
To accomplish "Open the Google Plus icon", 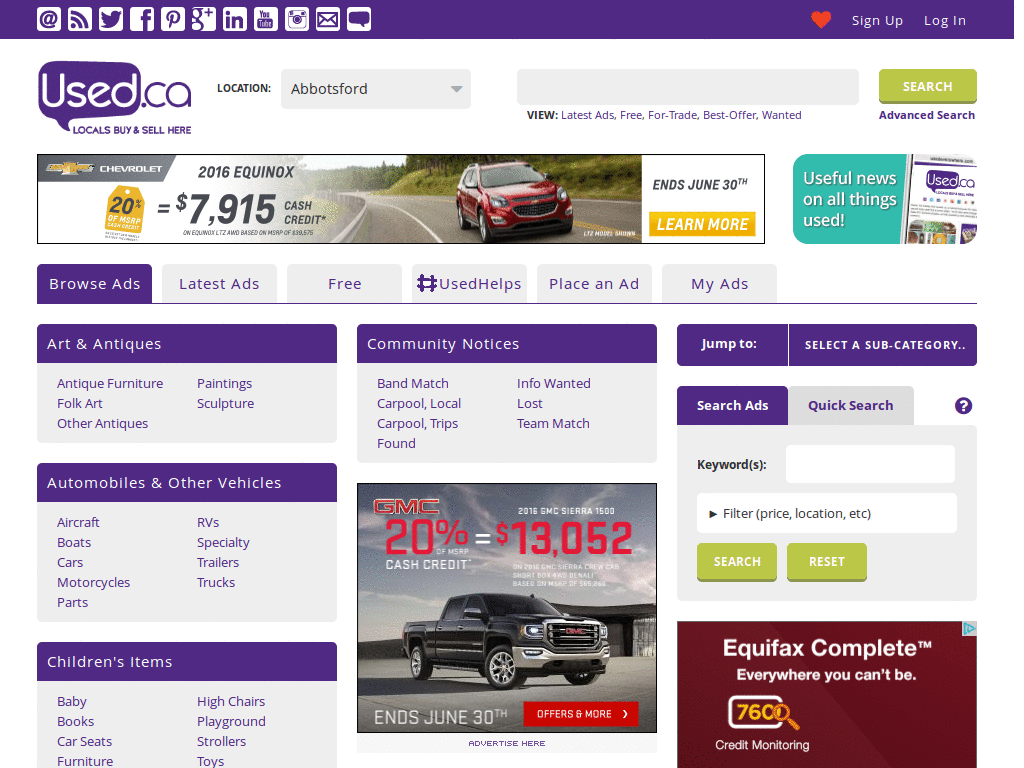I will pyautogui.click(x=204, y=19).
